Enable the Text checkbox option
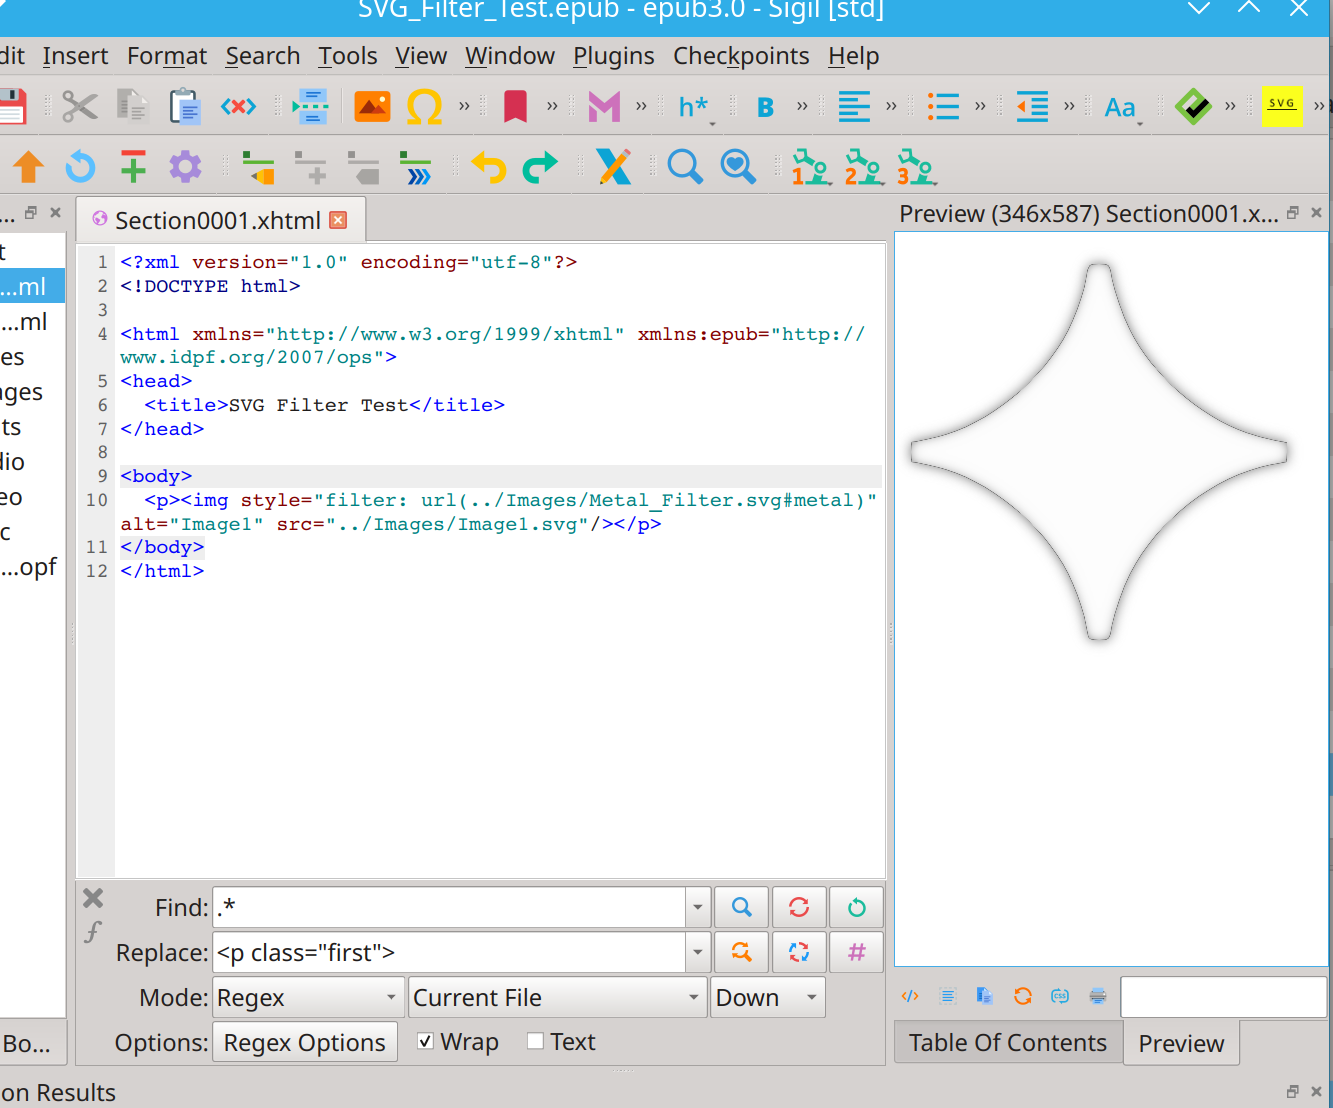 point(536,1042)
